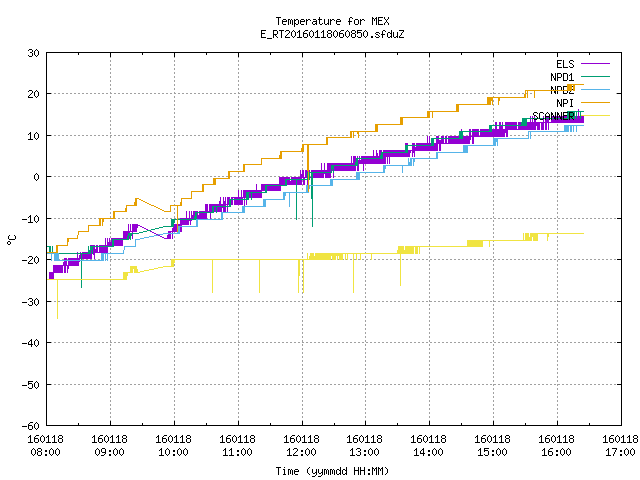Screen dimensions: 640x480
Task: Click the x-axis tick label 160118 16:00
Action: coord(556,446)
